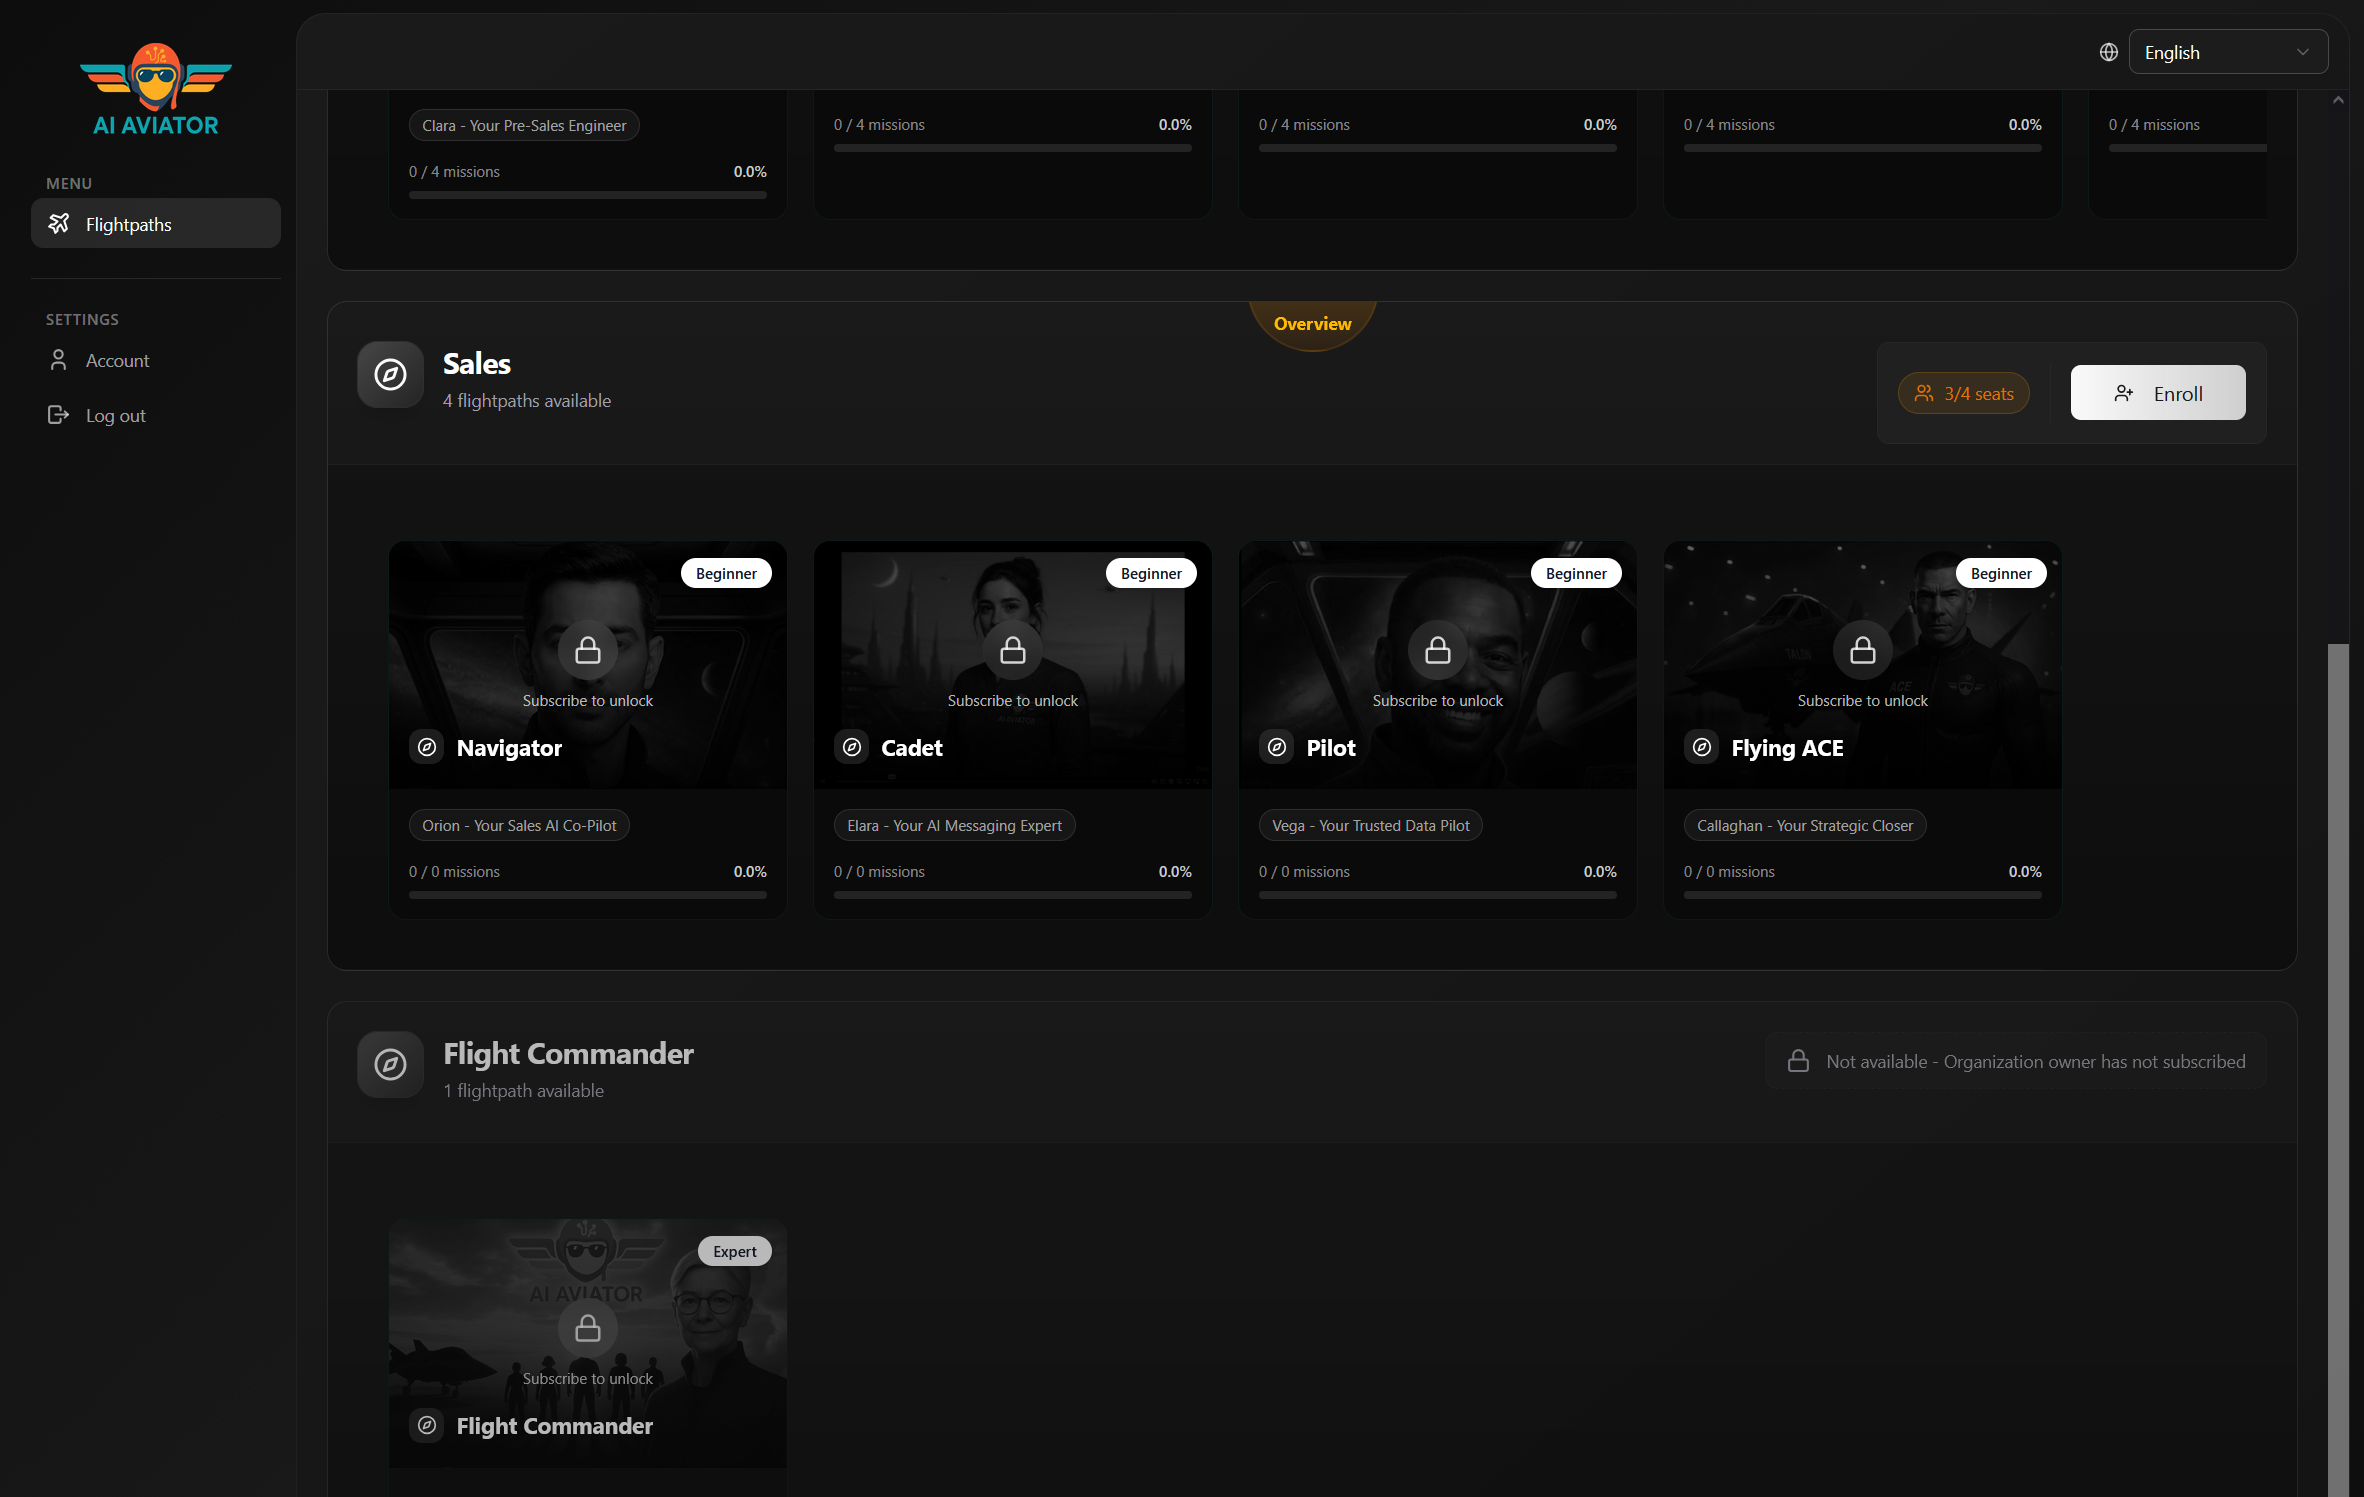Click the Sales section compass icon

tap(390, 375)
